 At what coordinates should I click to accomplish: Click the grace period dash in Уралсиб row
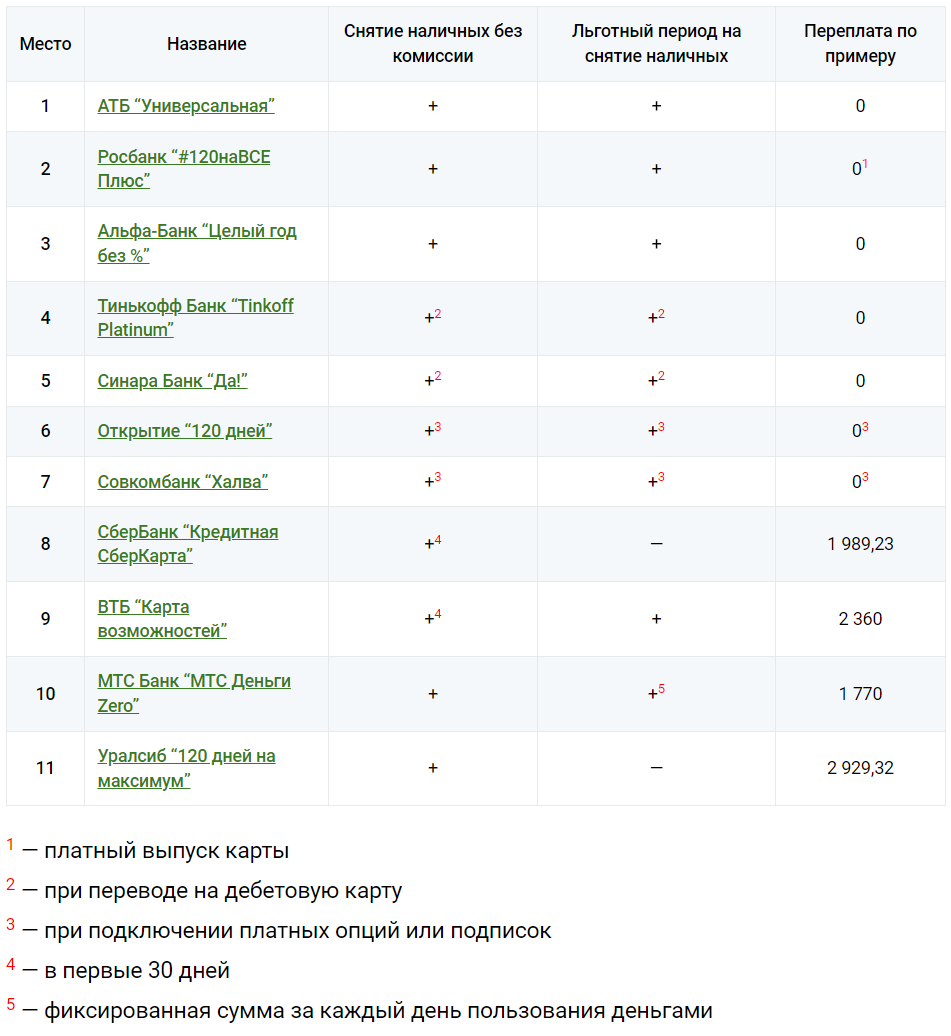pyautogui.click(x=656, y=768)
